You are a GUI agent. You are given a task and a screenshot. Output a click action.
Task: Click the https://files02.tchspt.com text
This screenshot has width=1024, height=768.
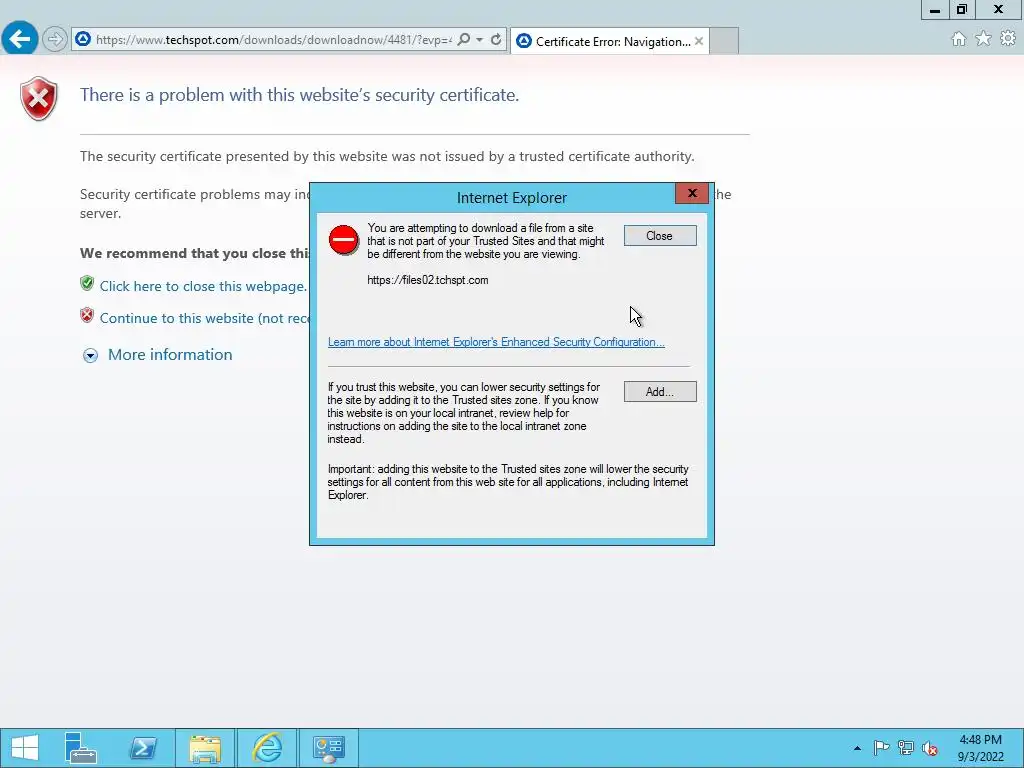428,280
